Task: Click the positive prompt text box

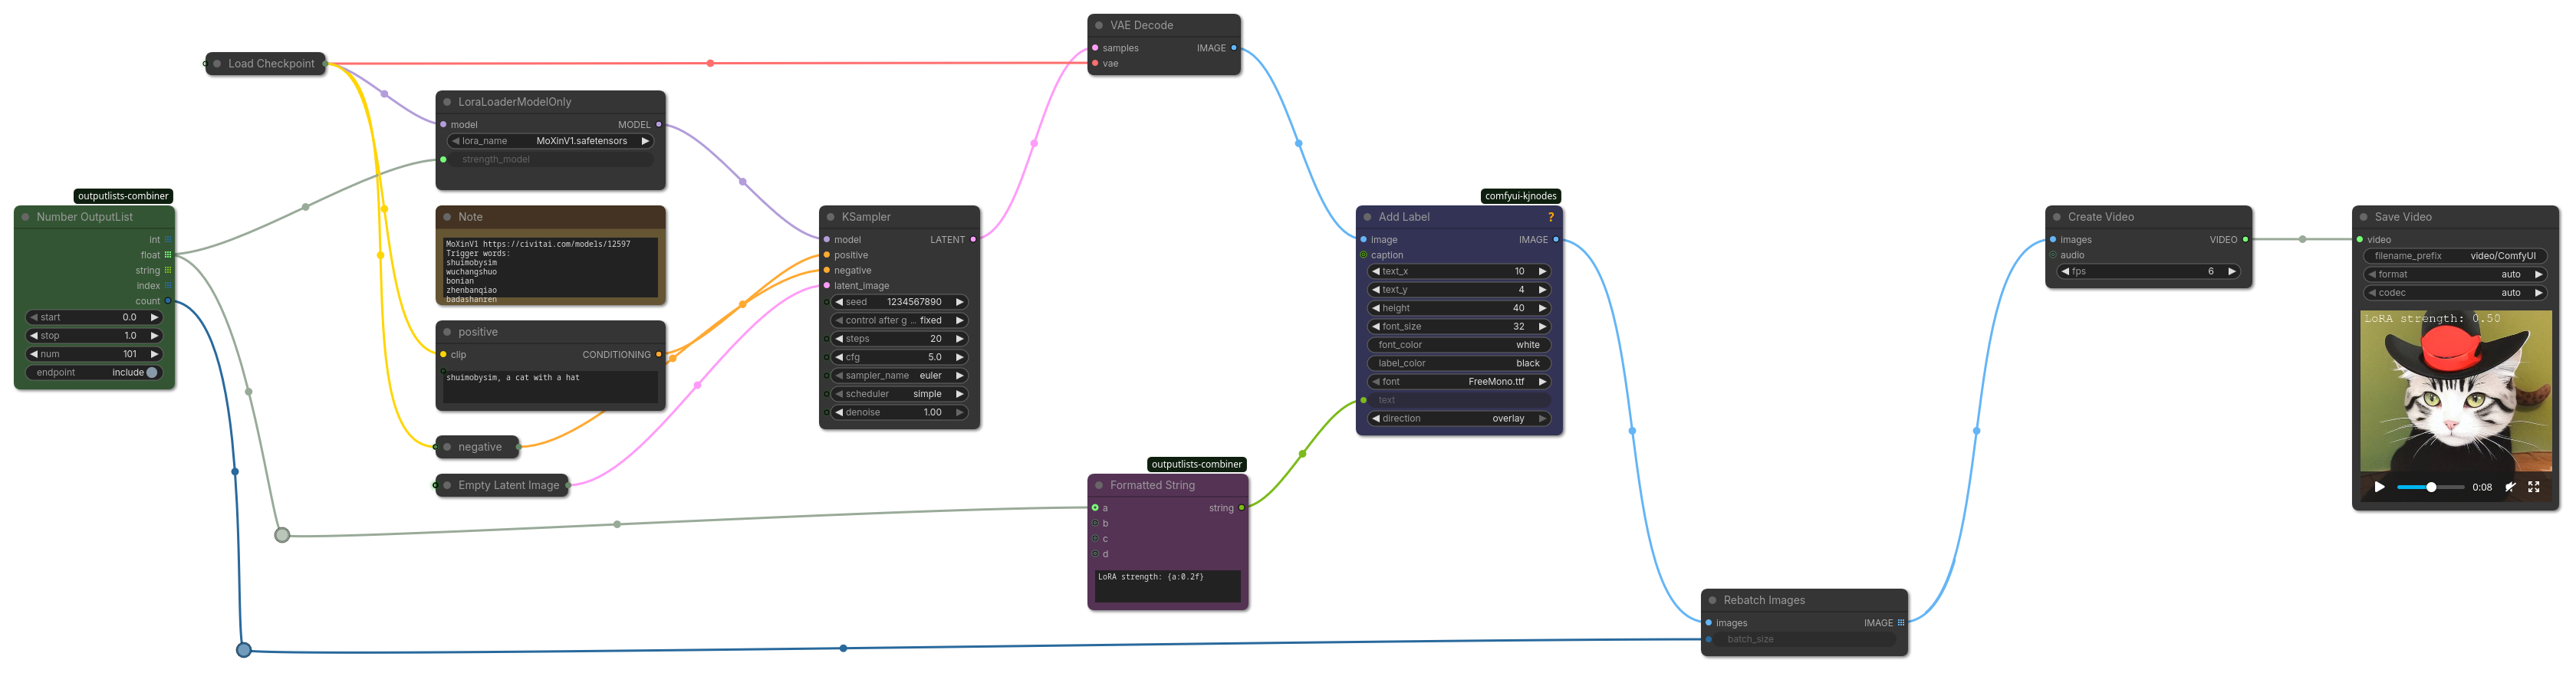Action: pyautogui.click(x=550, y=387)
